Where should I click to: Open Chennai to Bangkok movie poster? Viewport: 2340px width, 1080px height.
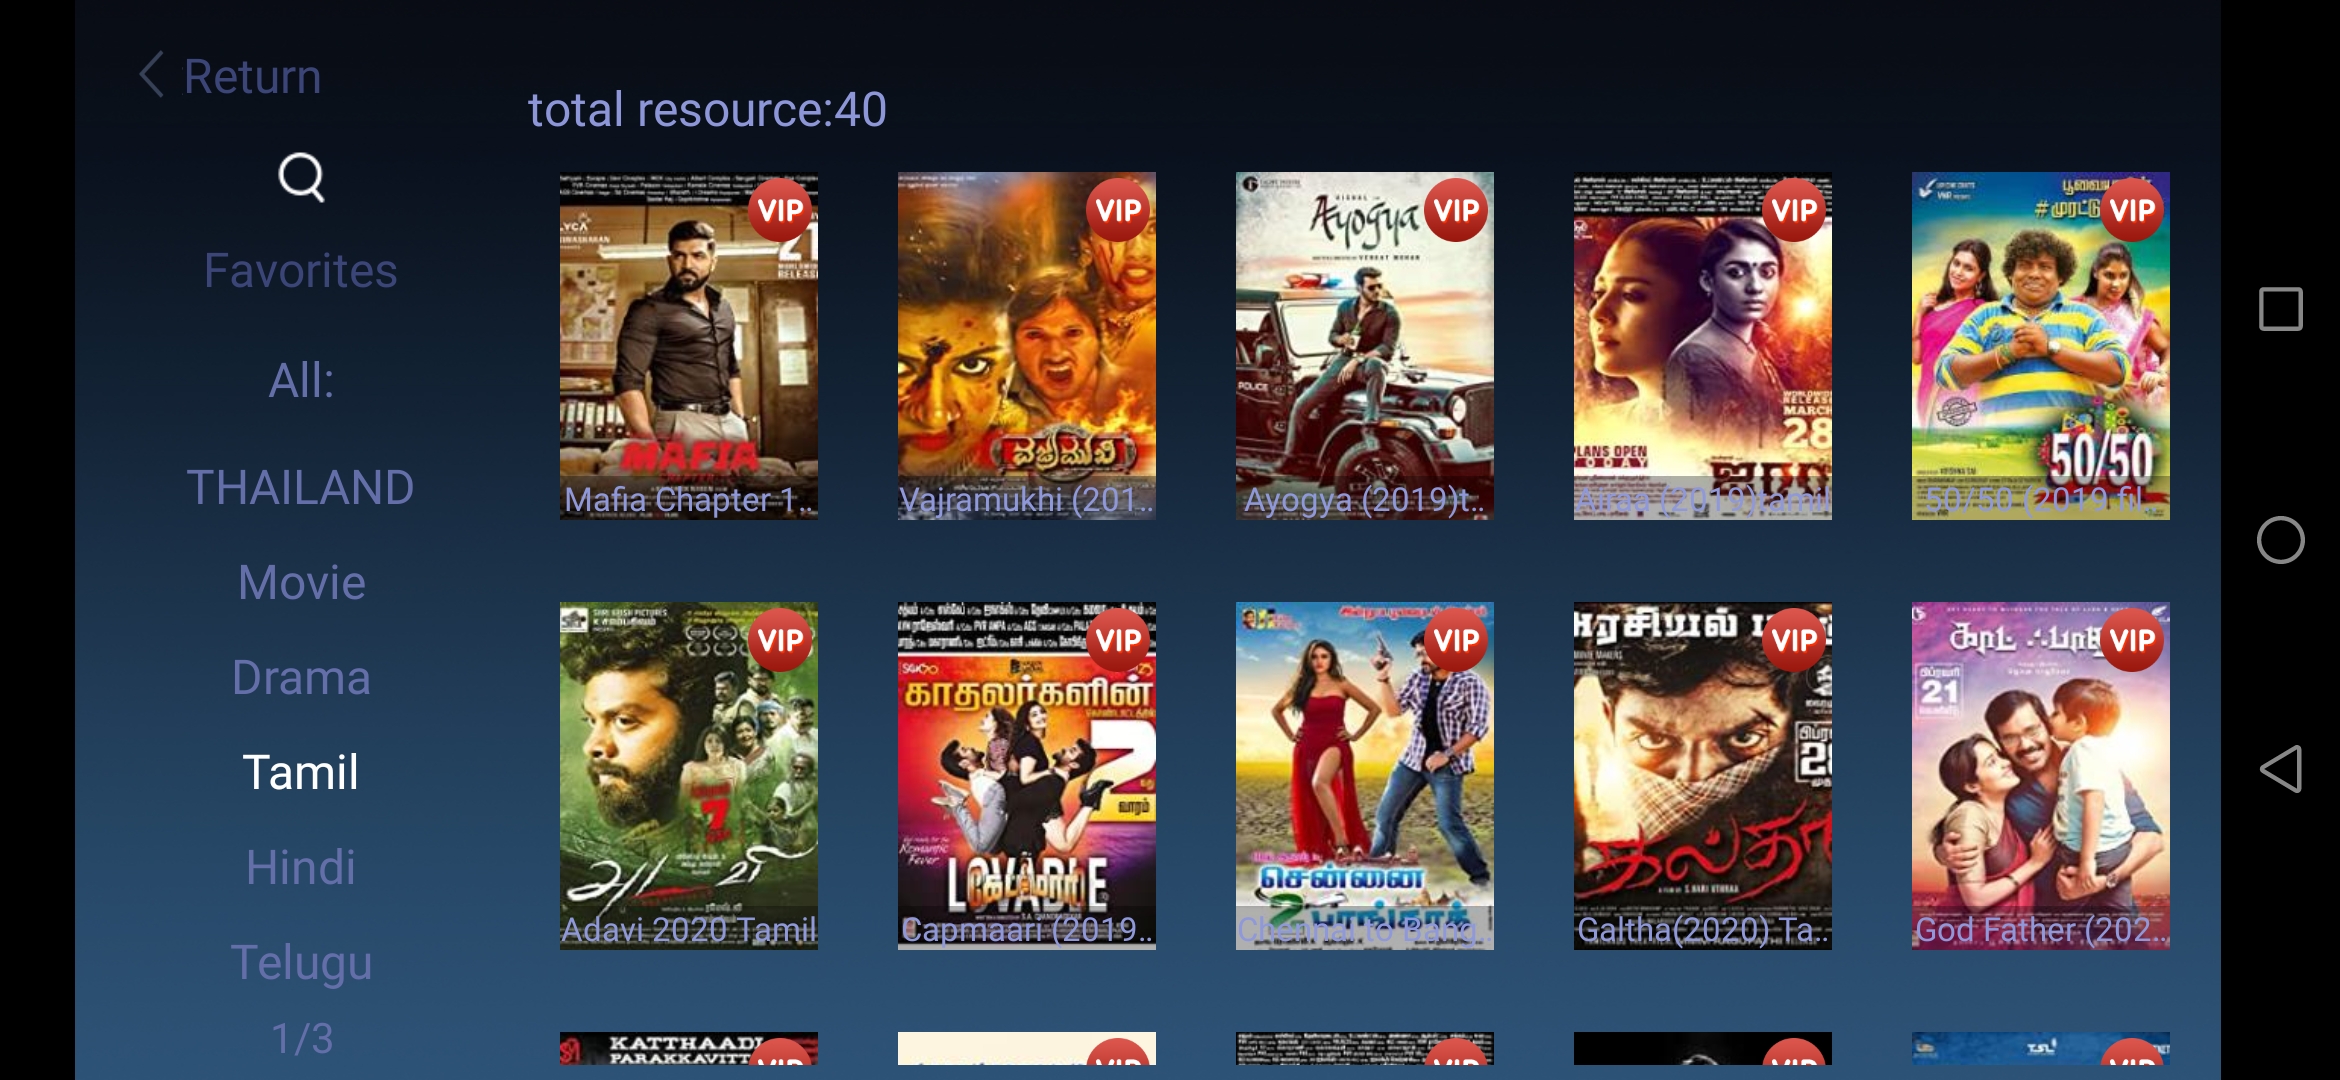pyautogui.click(x=1365, y=776)
